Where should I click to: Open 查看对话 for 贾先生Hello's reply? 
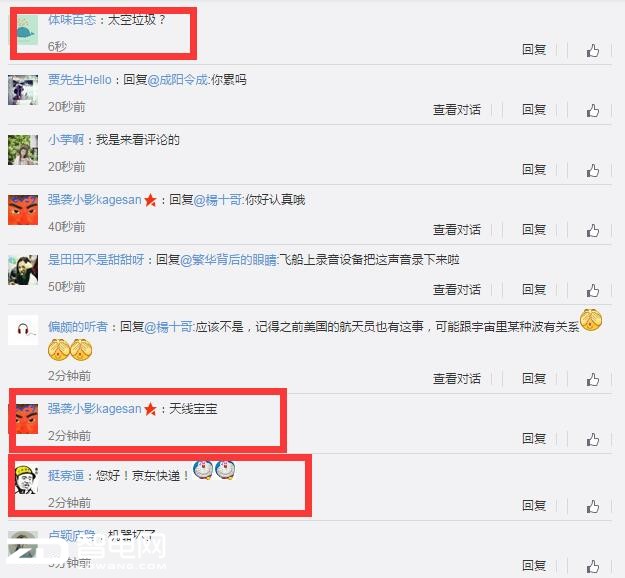point(457,110)
